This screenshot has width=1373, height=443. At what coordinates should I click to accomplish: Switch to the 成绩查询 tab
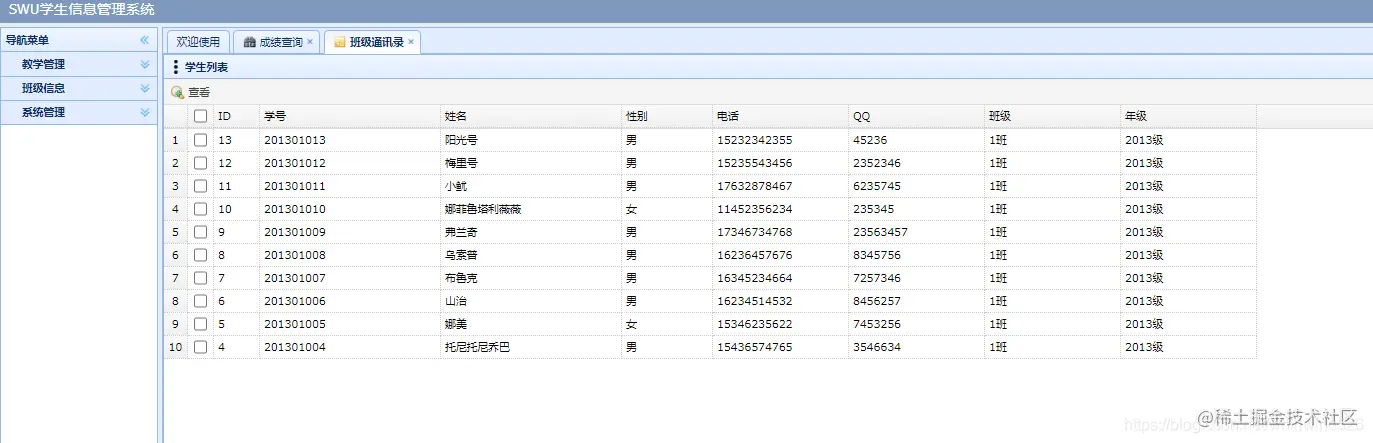click(277, 42)
